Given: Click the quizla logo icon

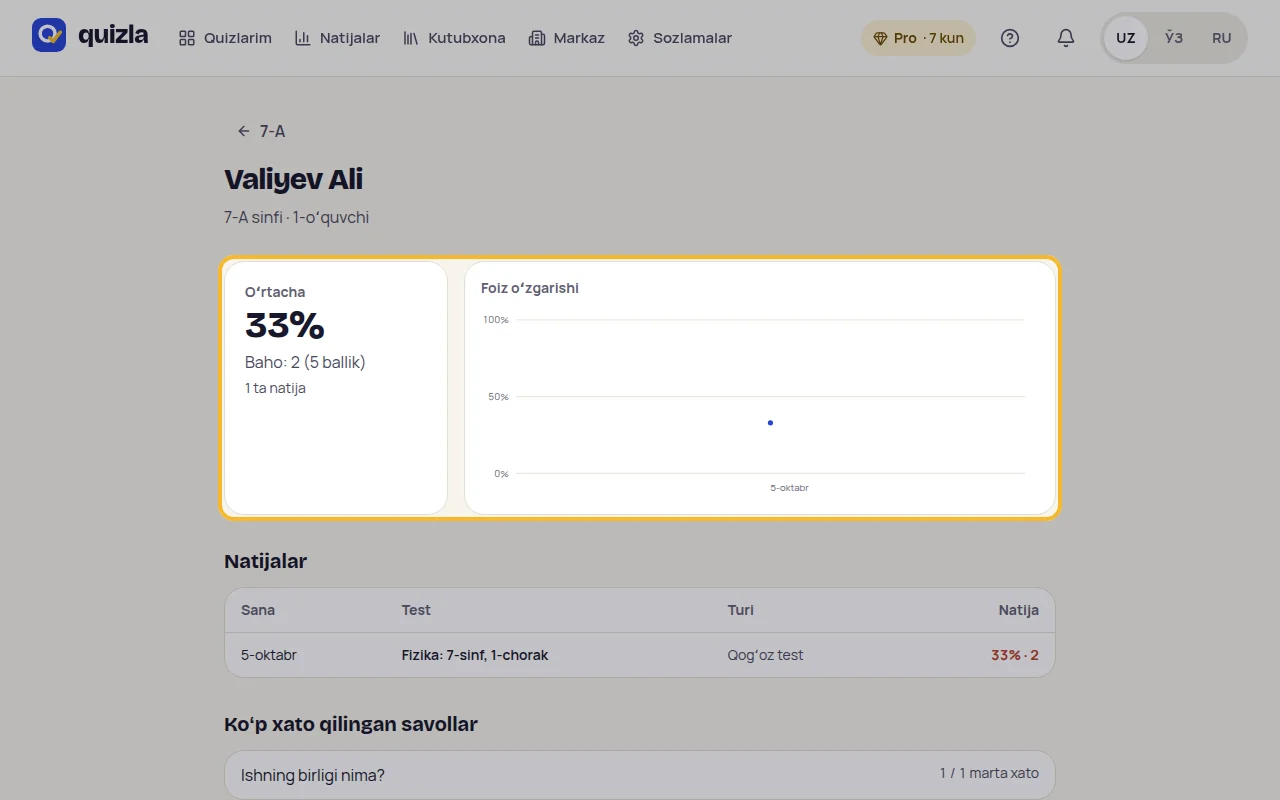Looking at the screenshot, I should pyautogui.click(x=49, y=36).
